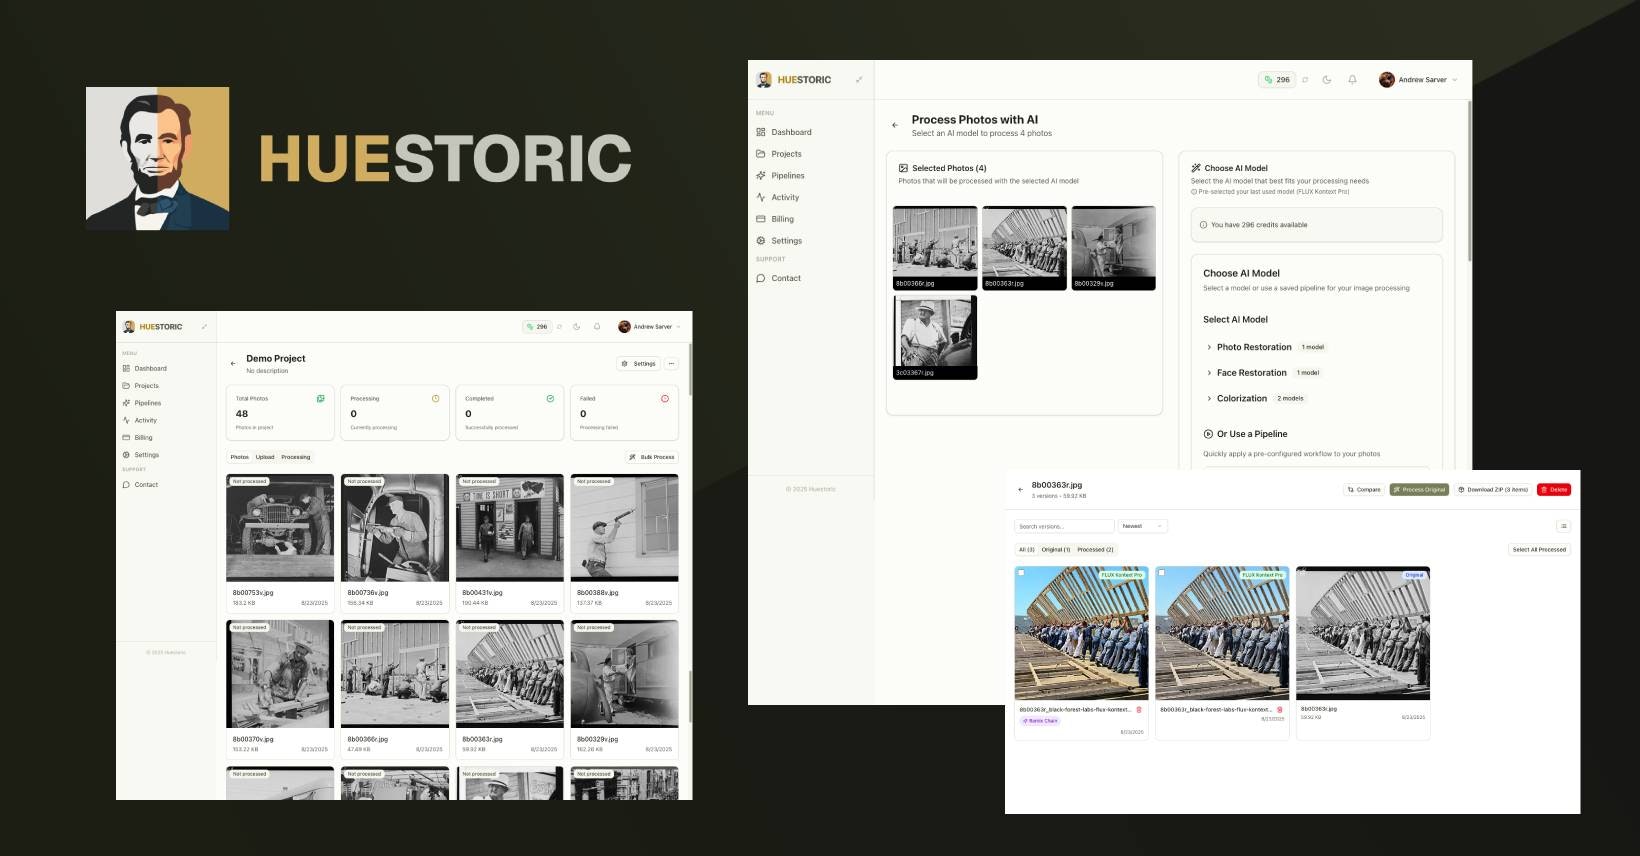
Task: Collapse the sidebar in the Process Photos window
Action: pos(859,79)
